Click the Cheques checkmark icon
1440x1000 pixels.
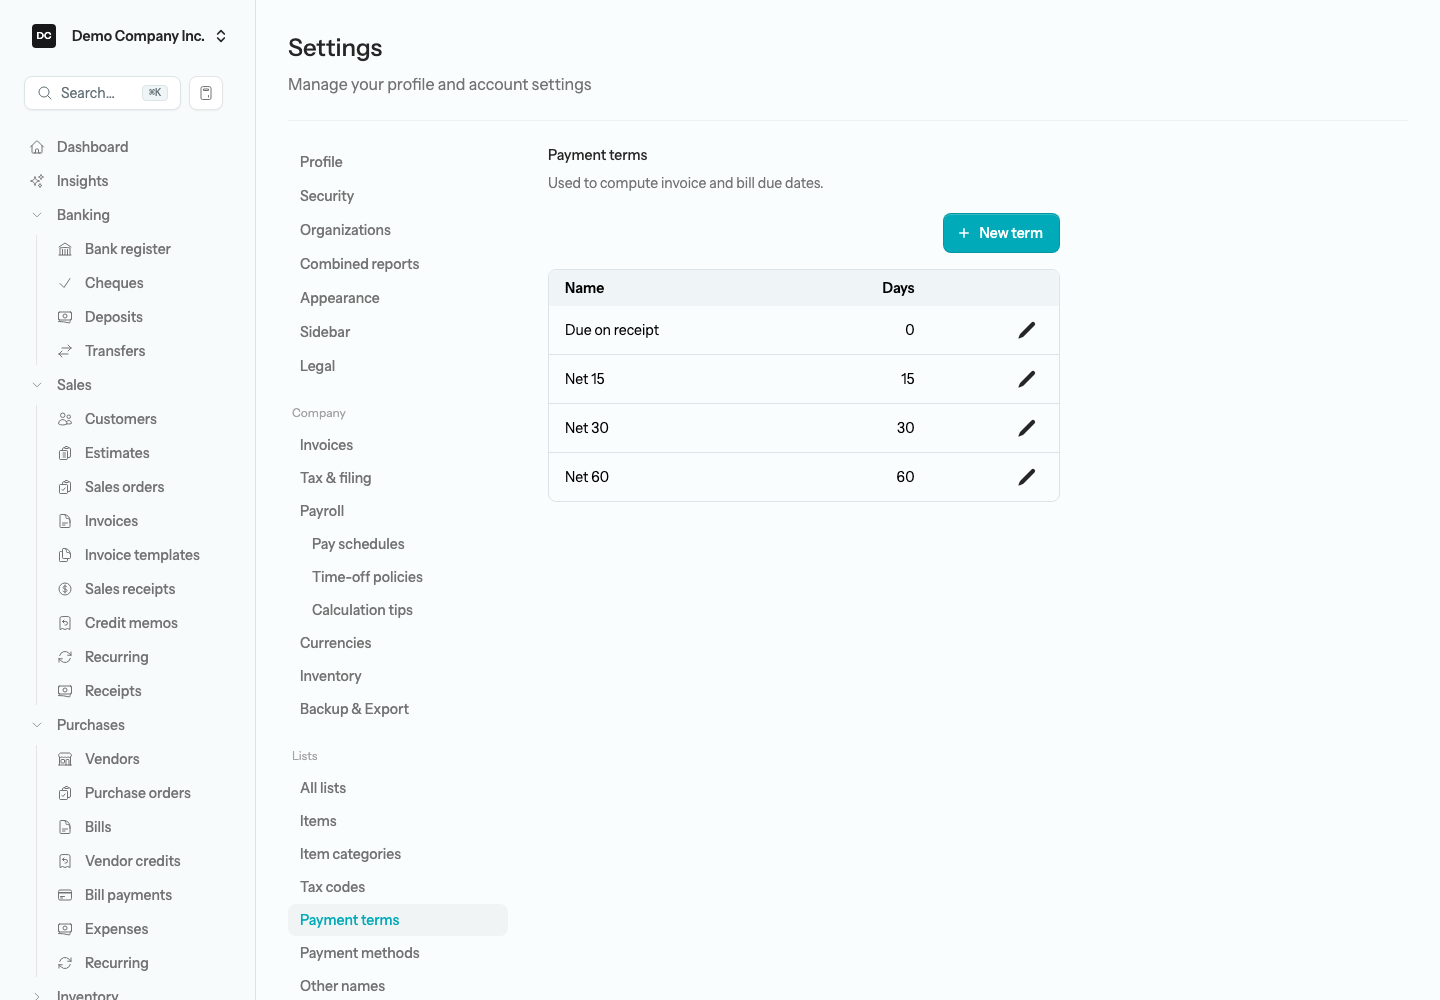tap(65, 283)
